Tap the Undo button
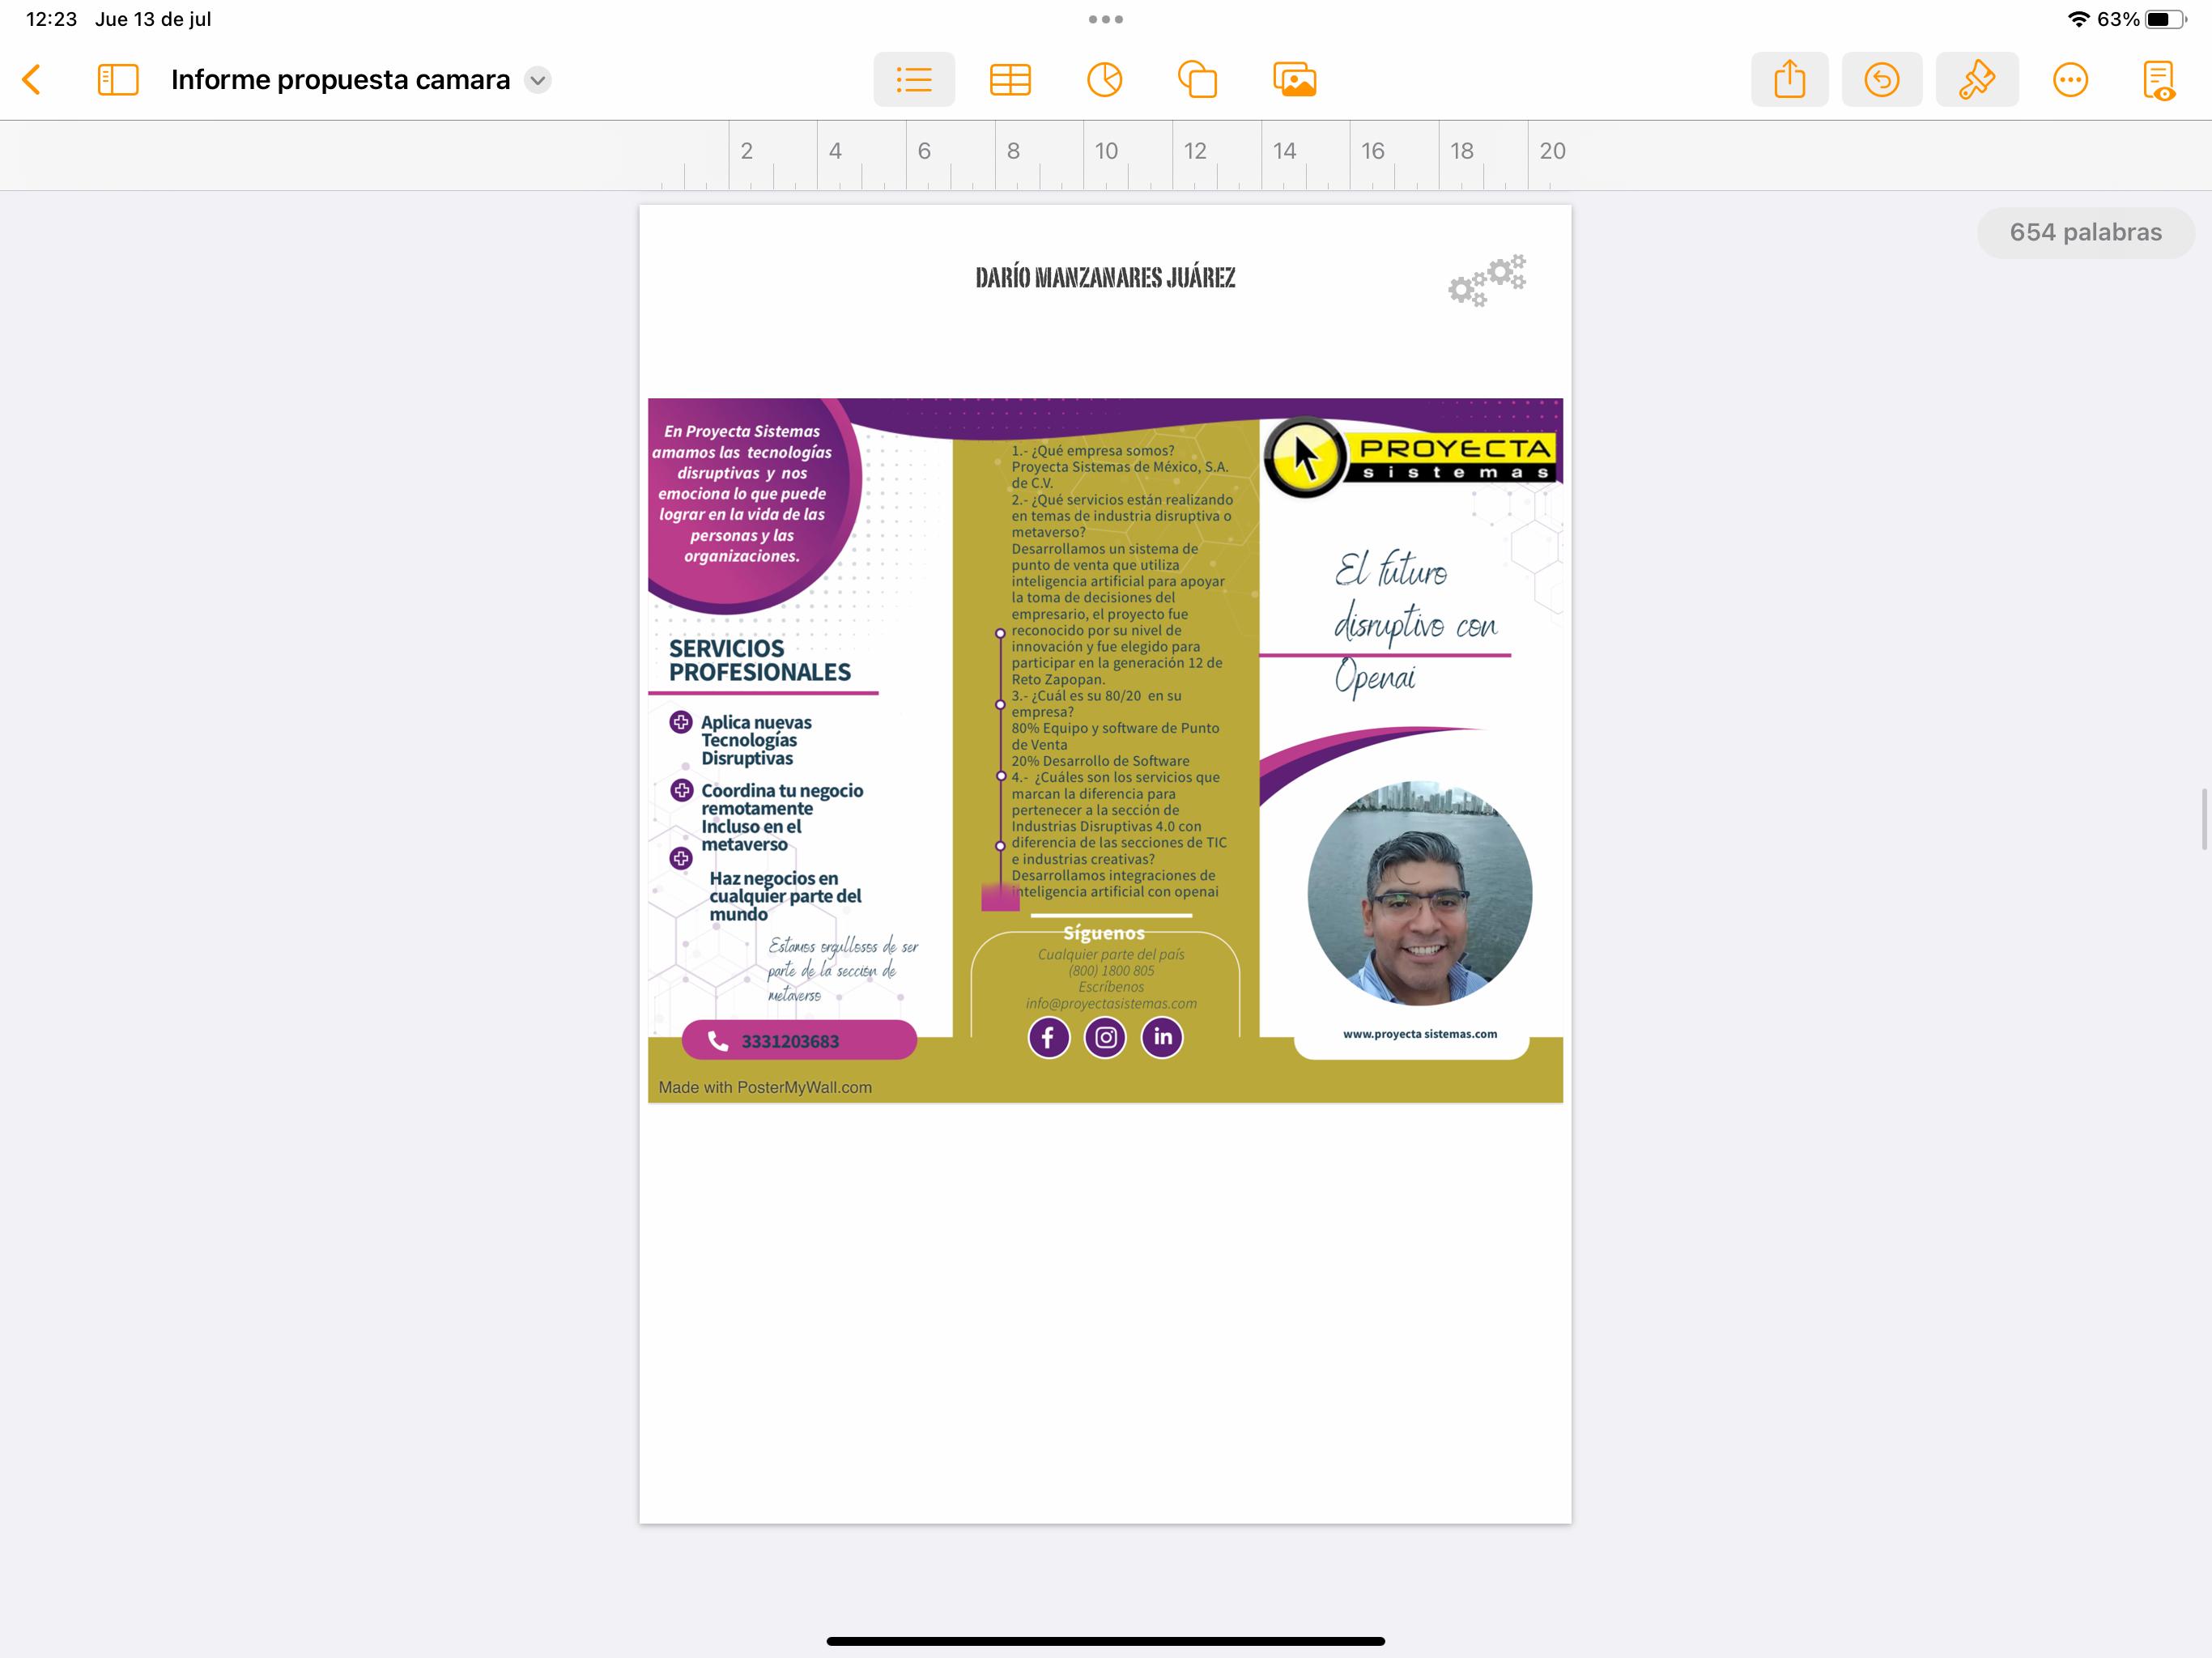This screenshot has width=2212, height=1658. coord(1881,80)
